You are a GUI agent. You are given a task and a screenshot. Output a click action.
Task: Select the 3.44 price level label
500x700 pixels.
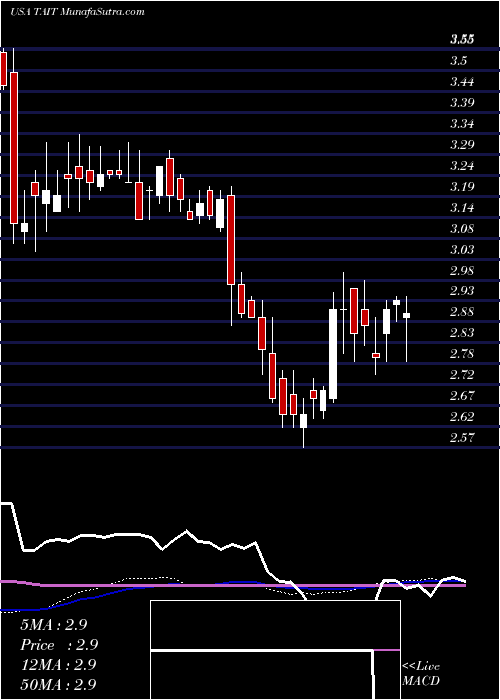pyautogui.click(x=462, y=82)
